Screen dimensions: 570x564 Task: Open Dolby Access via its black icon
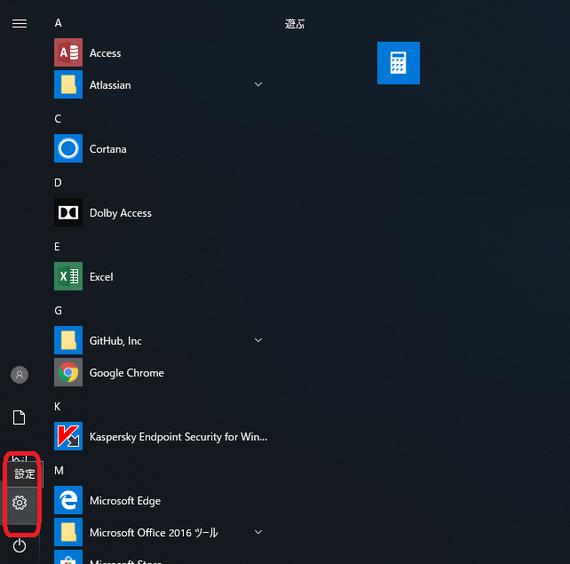pyautogui.click(x=68, y=212)
